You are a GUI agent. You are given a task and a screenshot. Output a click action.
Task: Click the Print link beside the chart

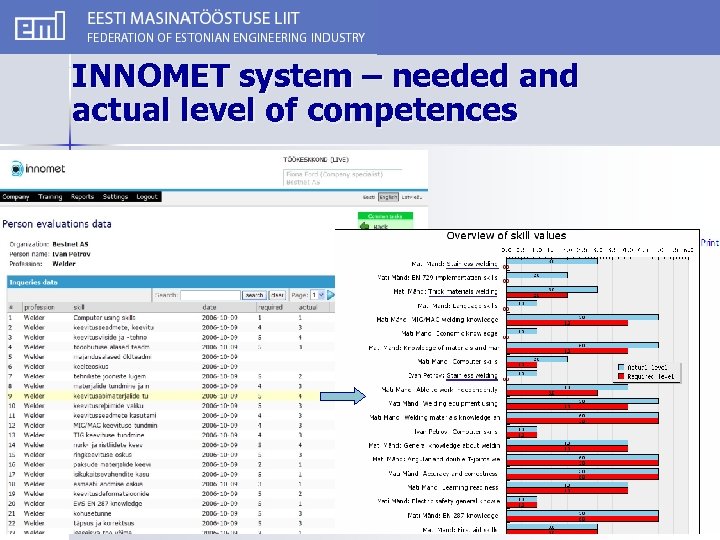[x=709, y=242]
